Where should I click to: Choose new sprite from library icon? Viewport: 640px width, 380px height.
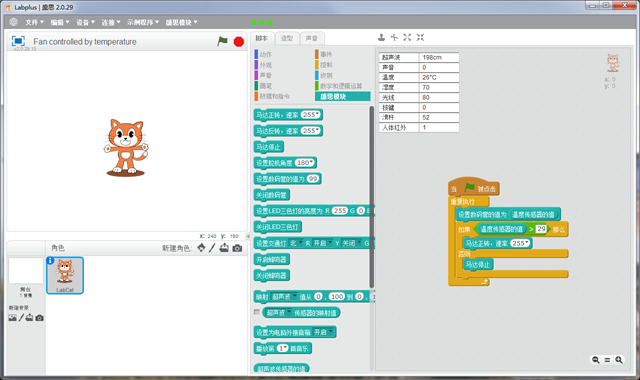click(x=201, y=248)
